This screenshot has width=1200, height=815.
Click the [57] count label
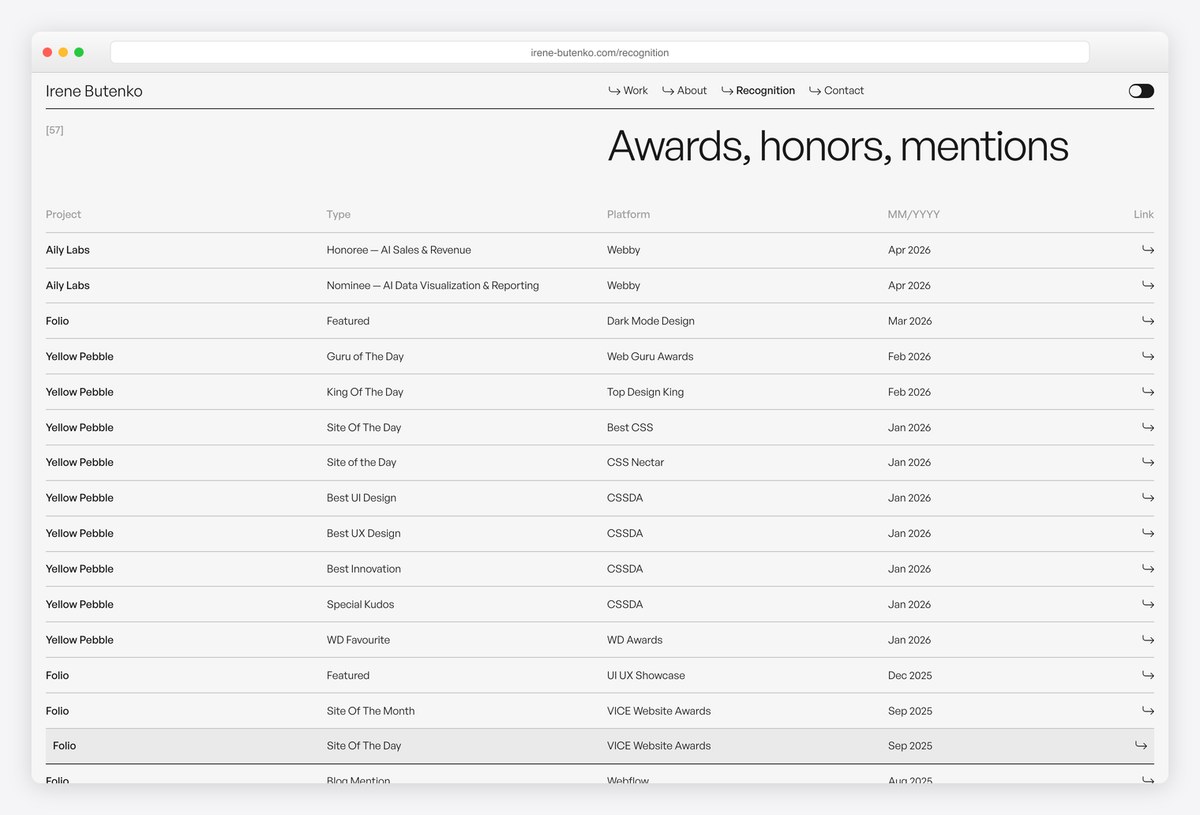point(55,131)
